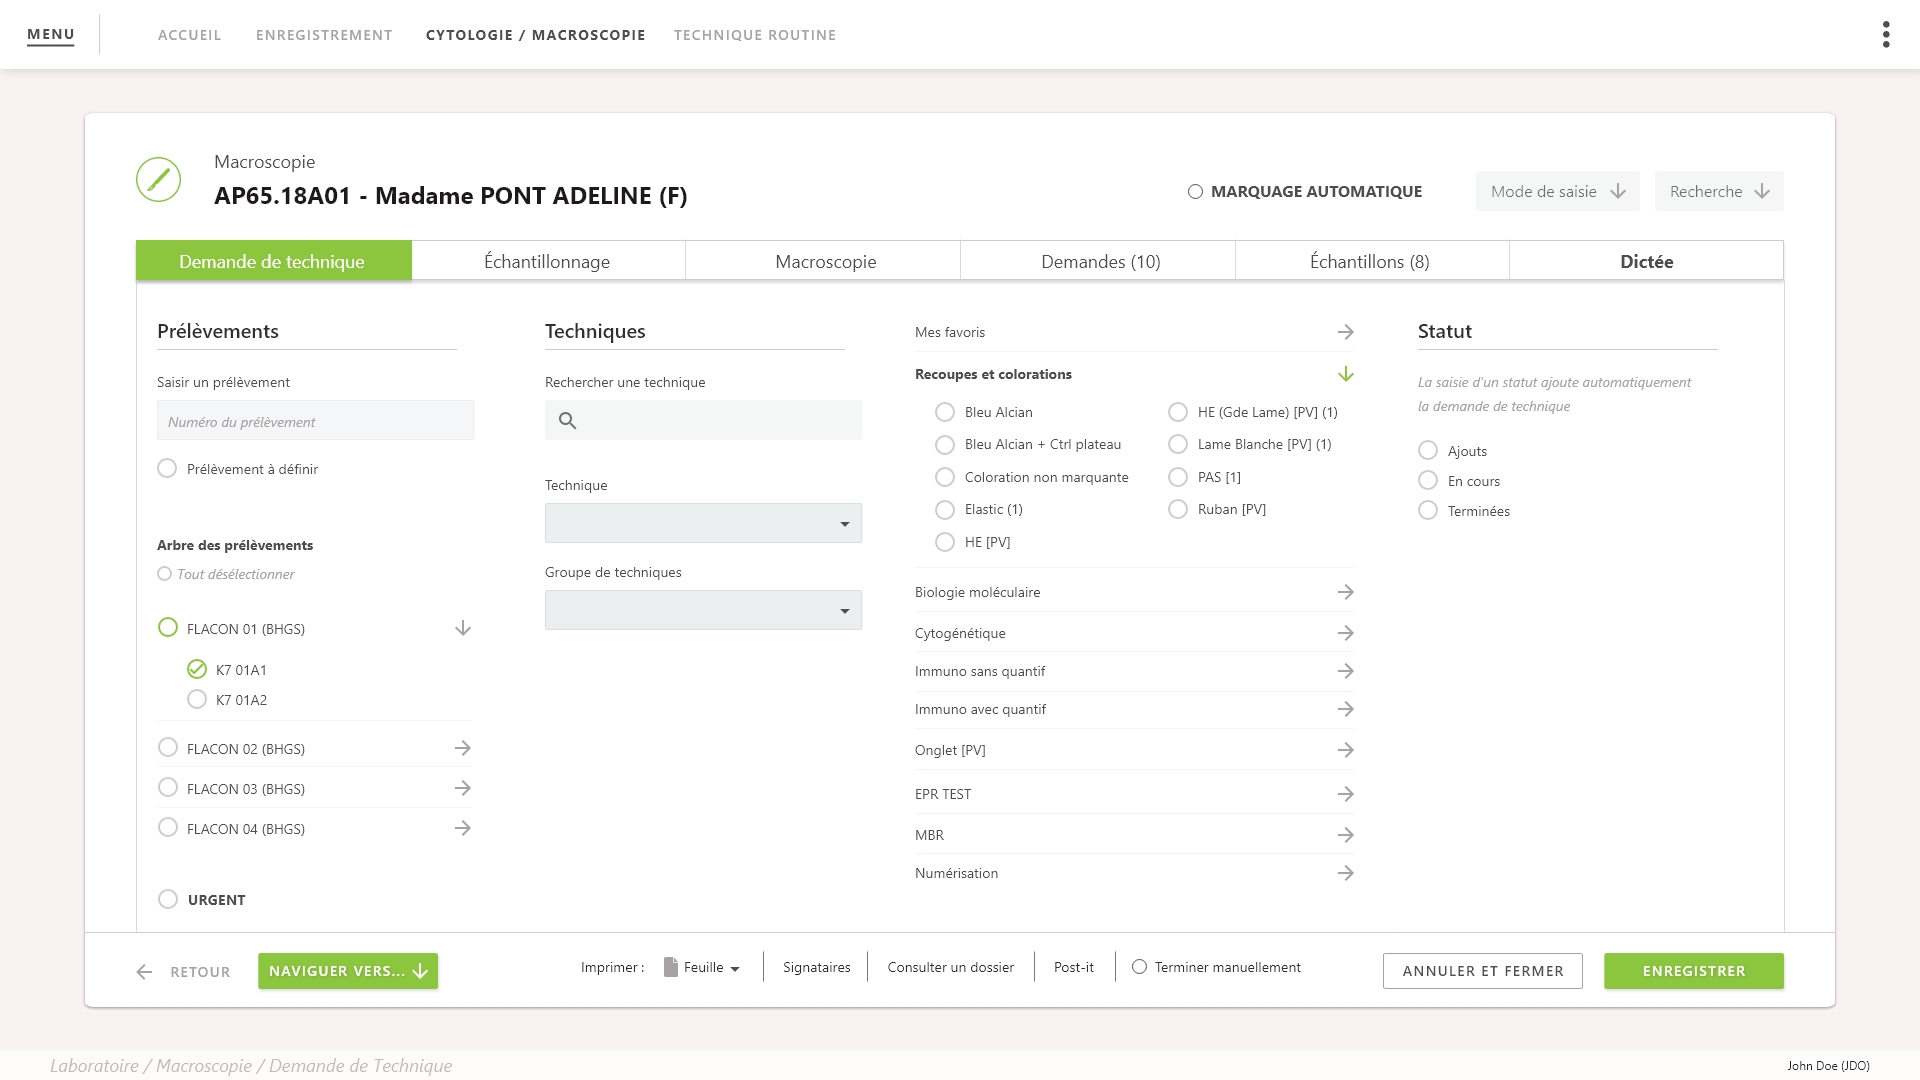Switch to Macroscopie tab

[825, 261]
